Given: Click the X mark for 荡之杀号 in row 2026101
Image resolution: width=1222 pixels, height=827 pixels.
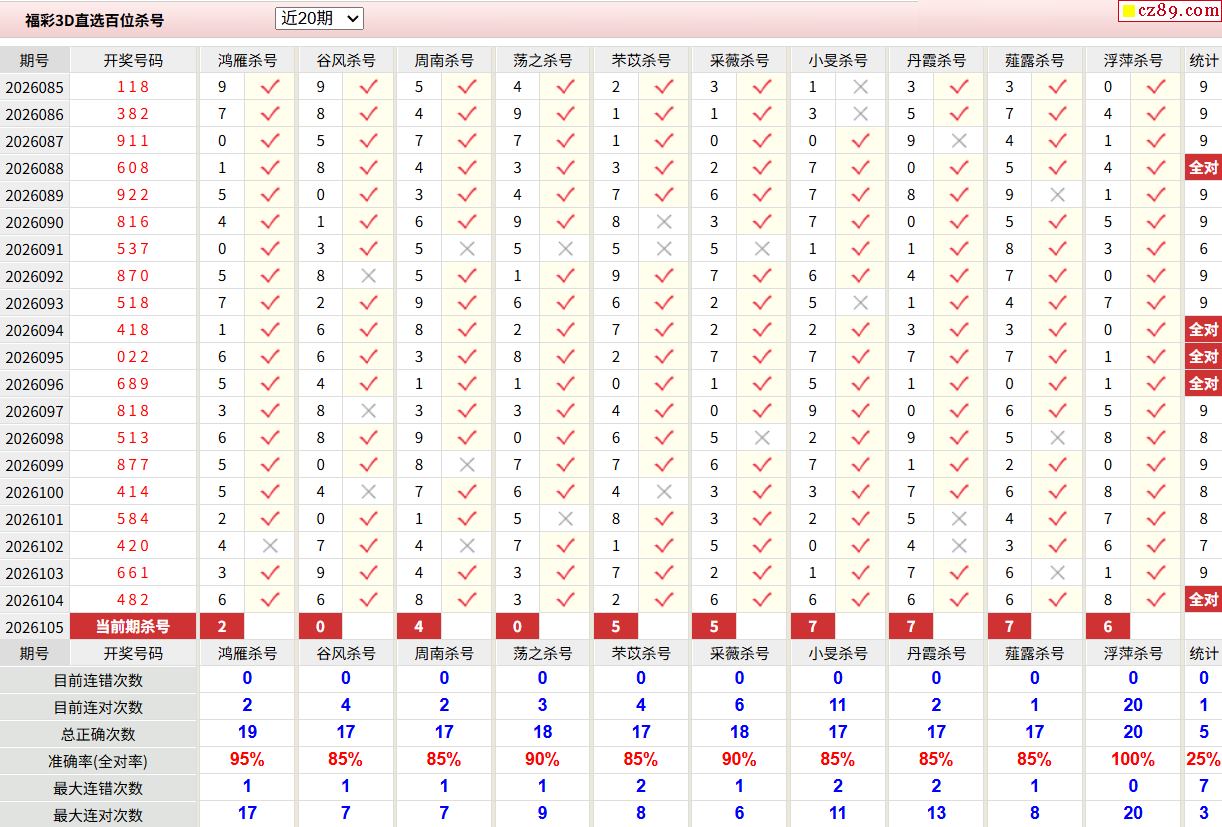Looking at the screenshot, I should point(565,519).
